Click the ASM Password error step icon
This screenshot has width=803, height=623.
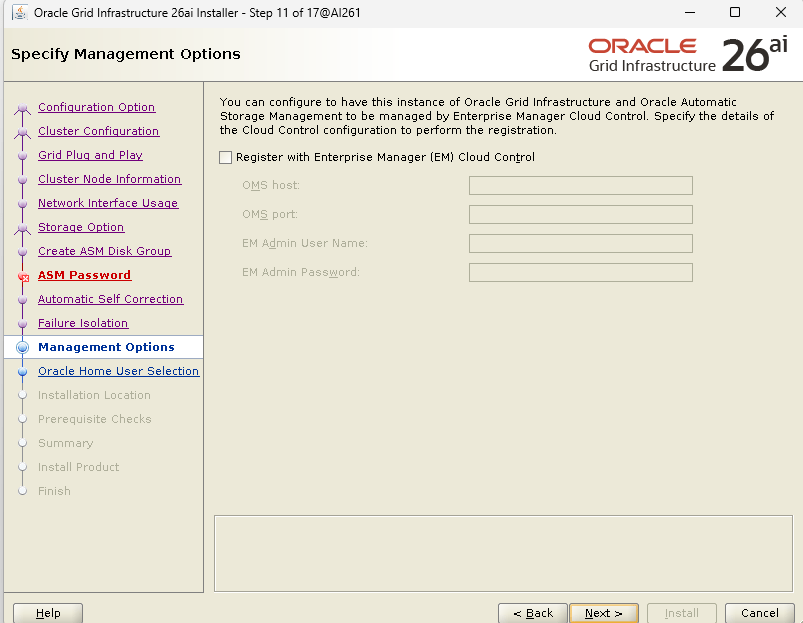22,276
